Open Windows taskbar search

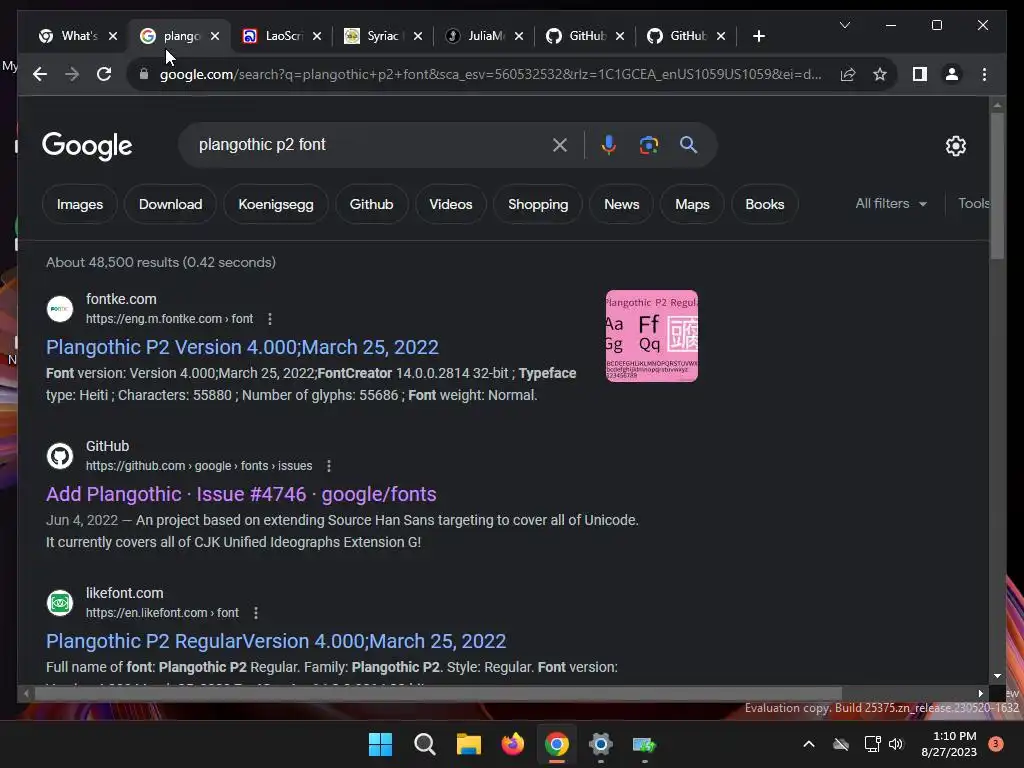(x=424, y=744)
